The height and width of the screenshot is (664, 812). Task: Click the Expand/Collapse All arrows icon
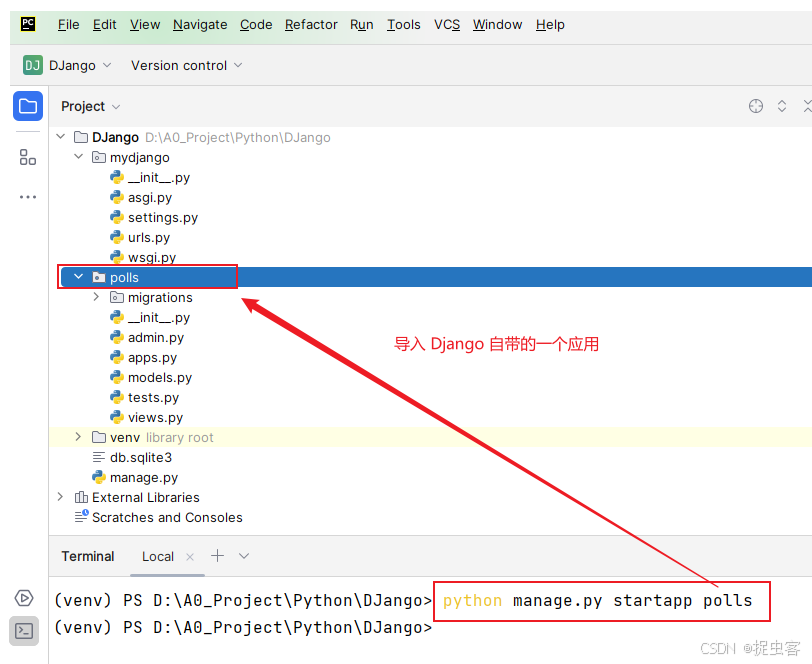pos(782,106)
